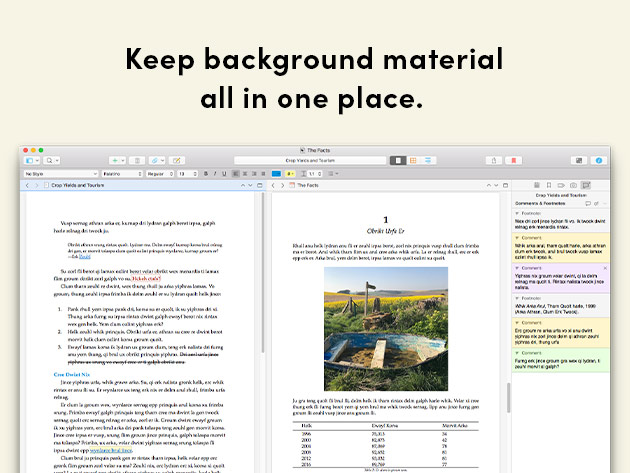This screenshot has width=630, height=473.
Task: Click the red boxed inline annotation text
Action: 146,278
